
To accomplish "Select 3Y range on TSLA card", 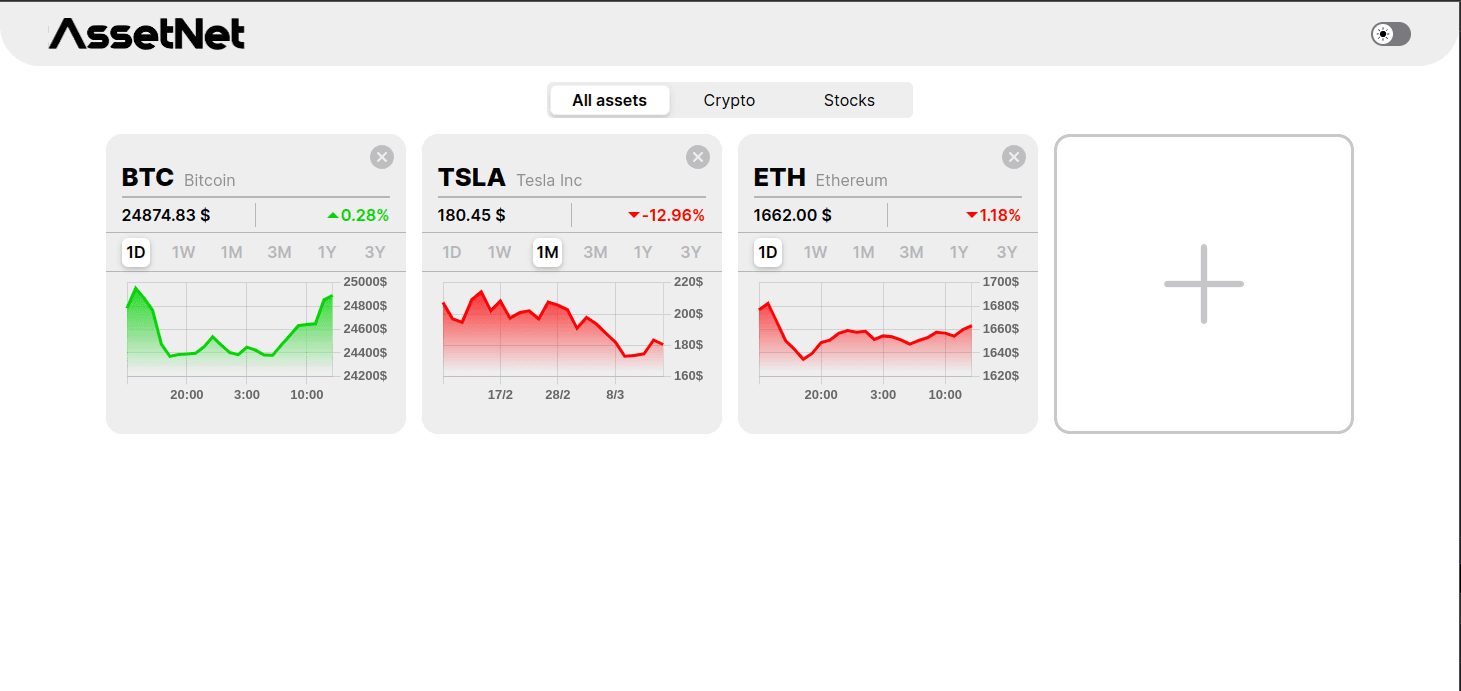I will tap(691, 252).
